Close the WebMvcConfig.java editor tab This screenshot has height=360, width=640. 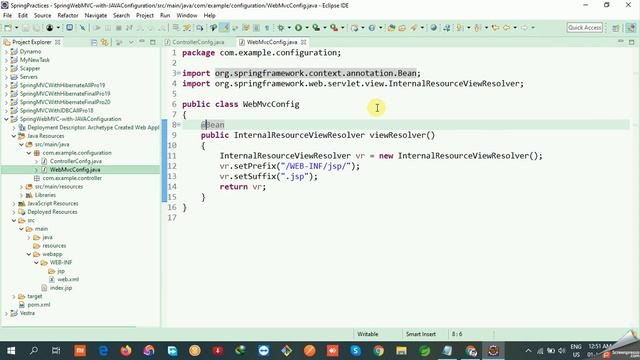304,42
